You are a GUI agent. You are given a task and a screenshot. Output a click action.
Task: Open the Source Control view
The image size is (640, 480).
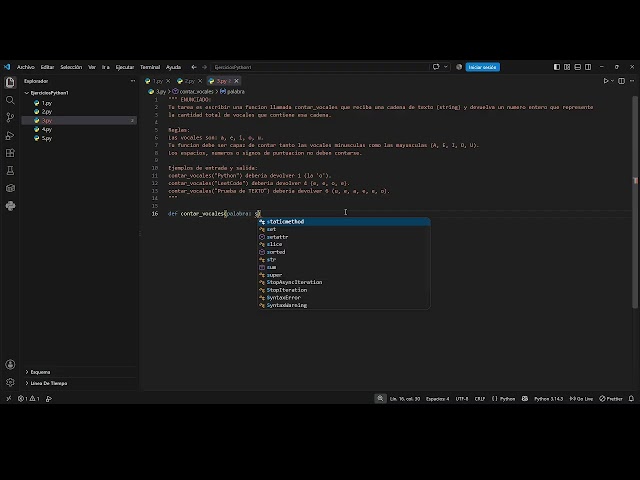[10, 118]
